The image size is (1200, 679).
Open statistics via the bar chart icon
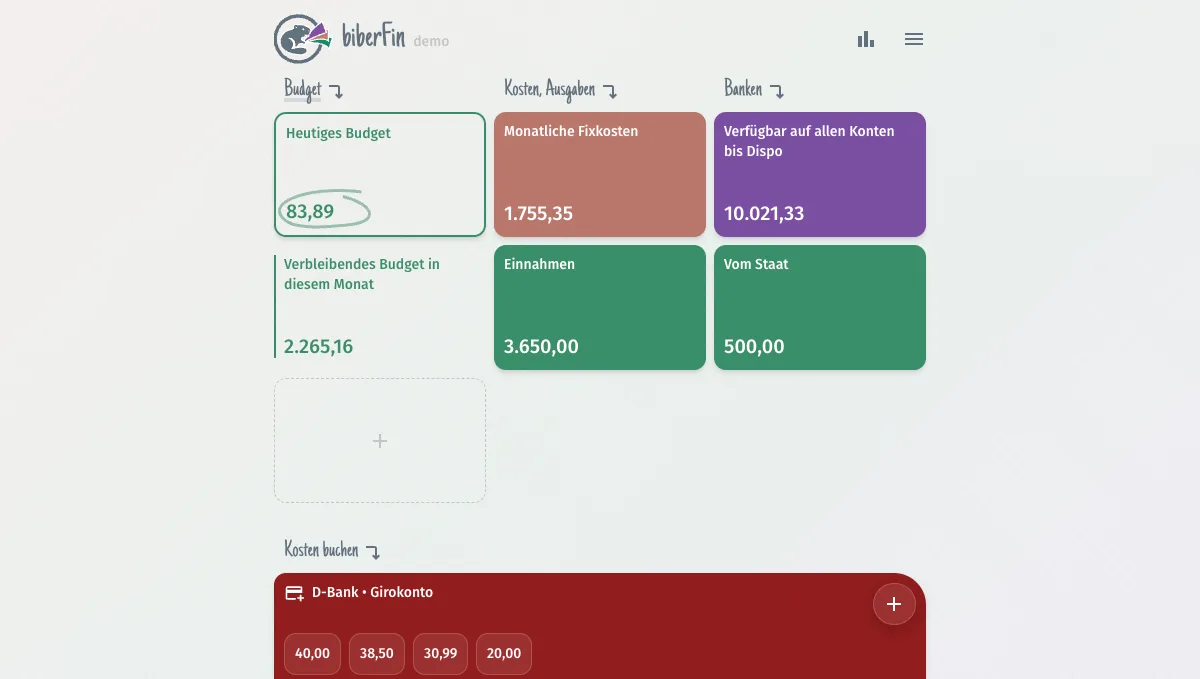pyautogui.click(x=865, y=39)
